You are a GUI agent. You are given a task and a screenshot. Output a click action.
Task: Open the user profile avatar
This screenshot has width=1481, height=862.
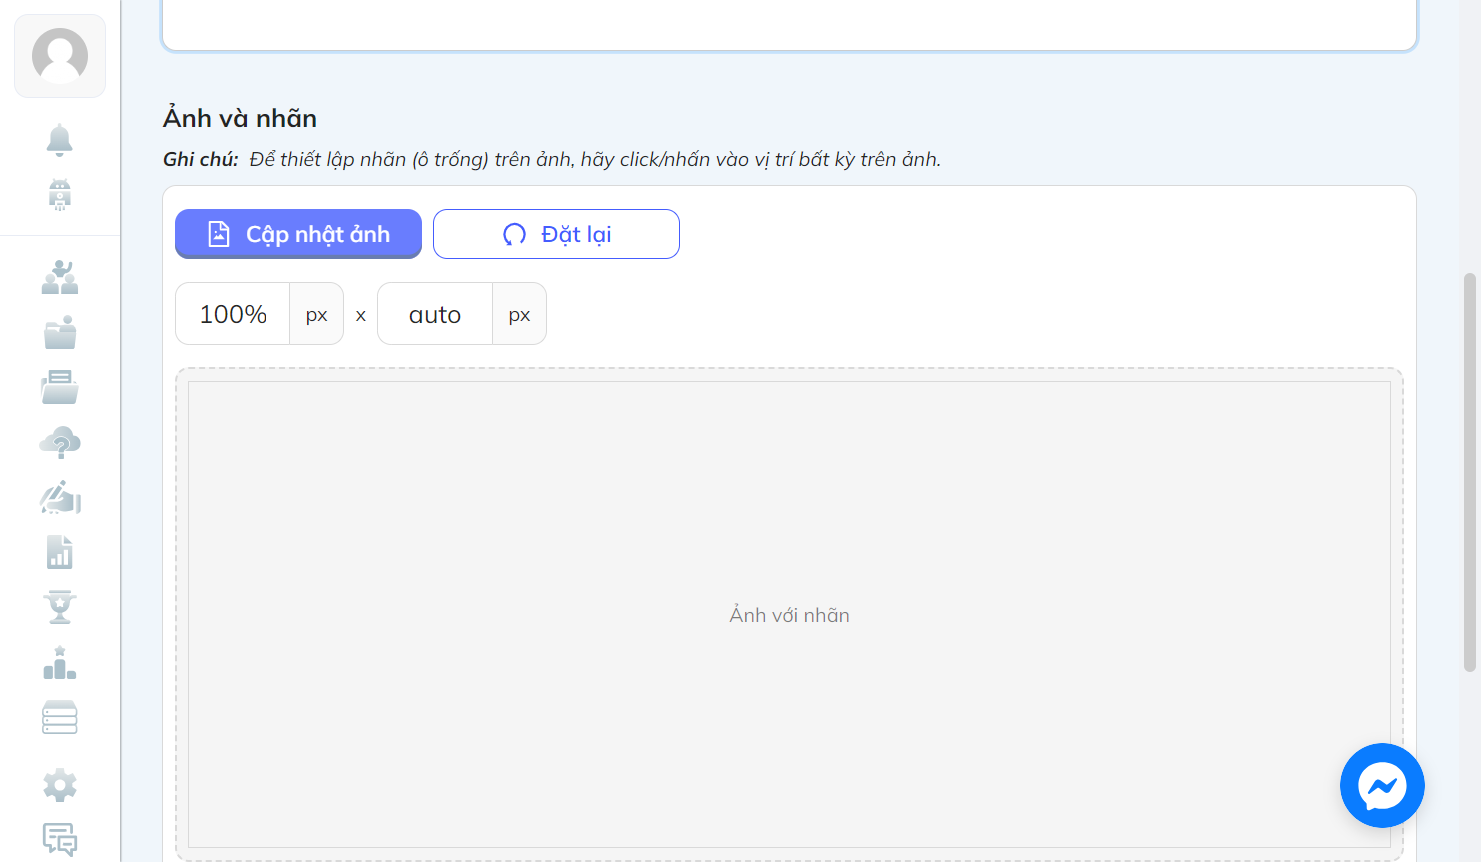(x=60, y=56)
